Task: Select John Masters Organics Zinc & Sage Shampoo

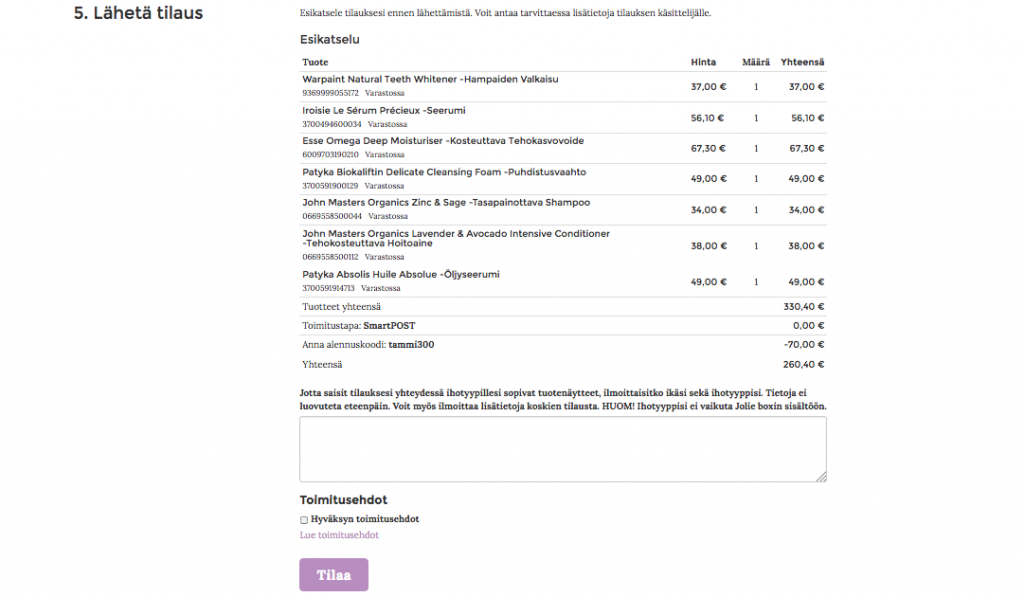Action: coord(446,202)
